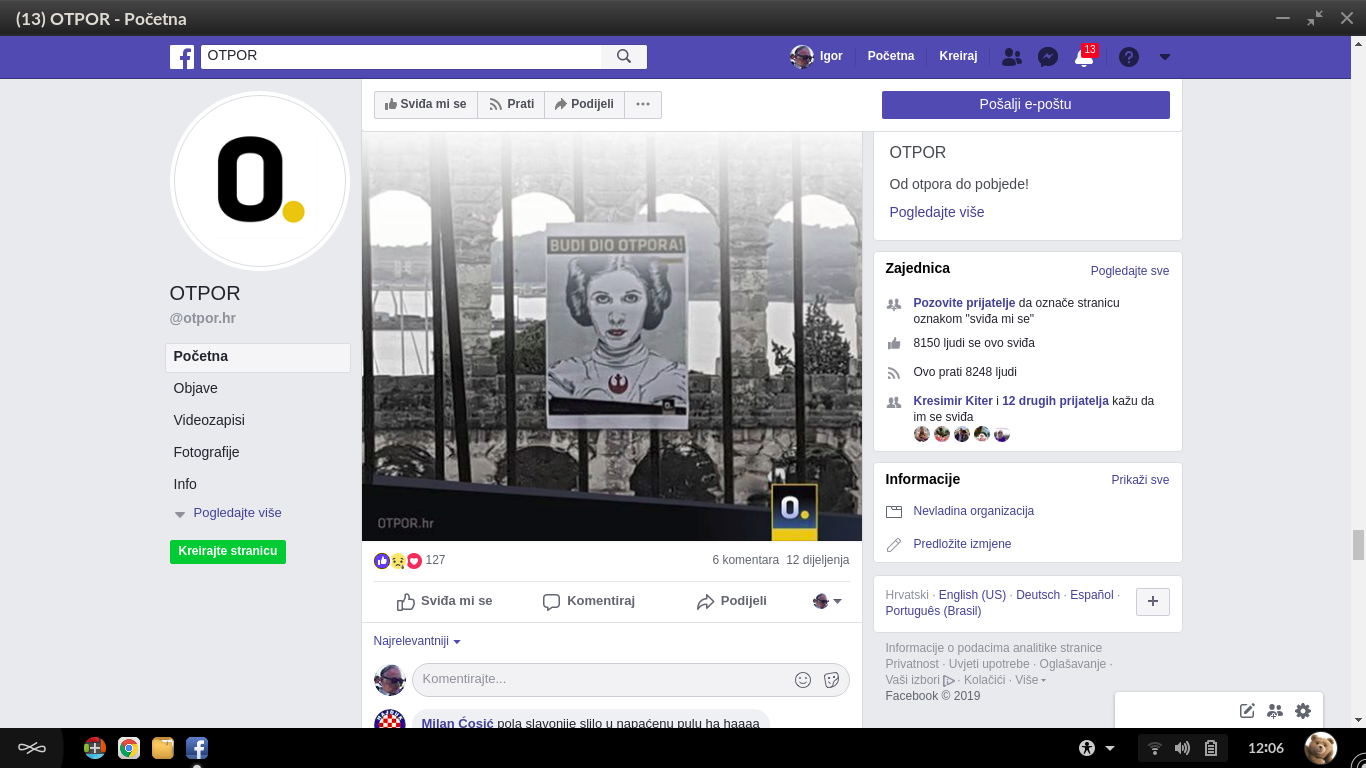Open the notifications bell showing 13 alerts

(1083, 57)
